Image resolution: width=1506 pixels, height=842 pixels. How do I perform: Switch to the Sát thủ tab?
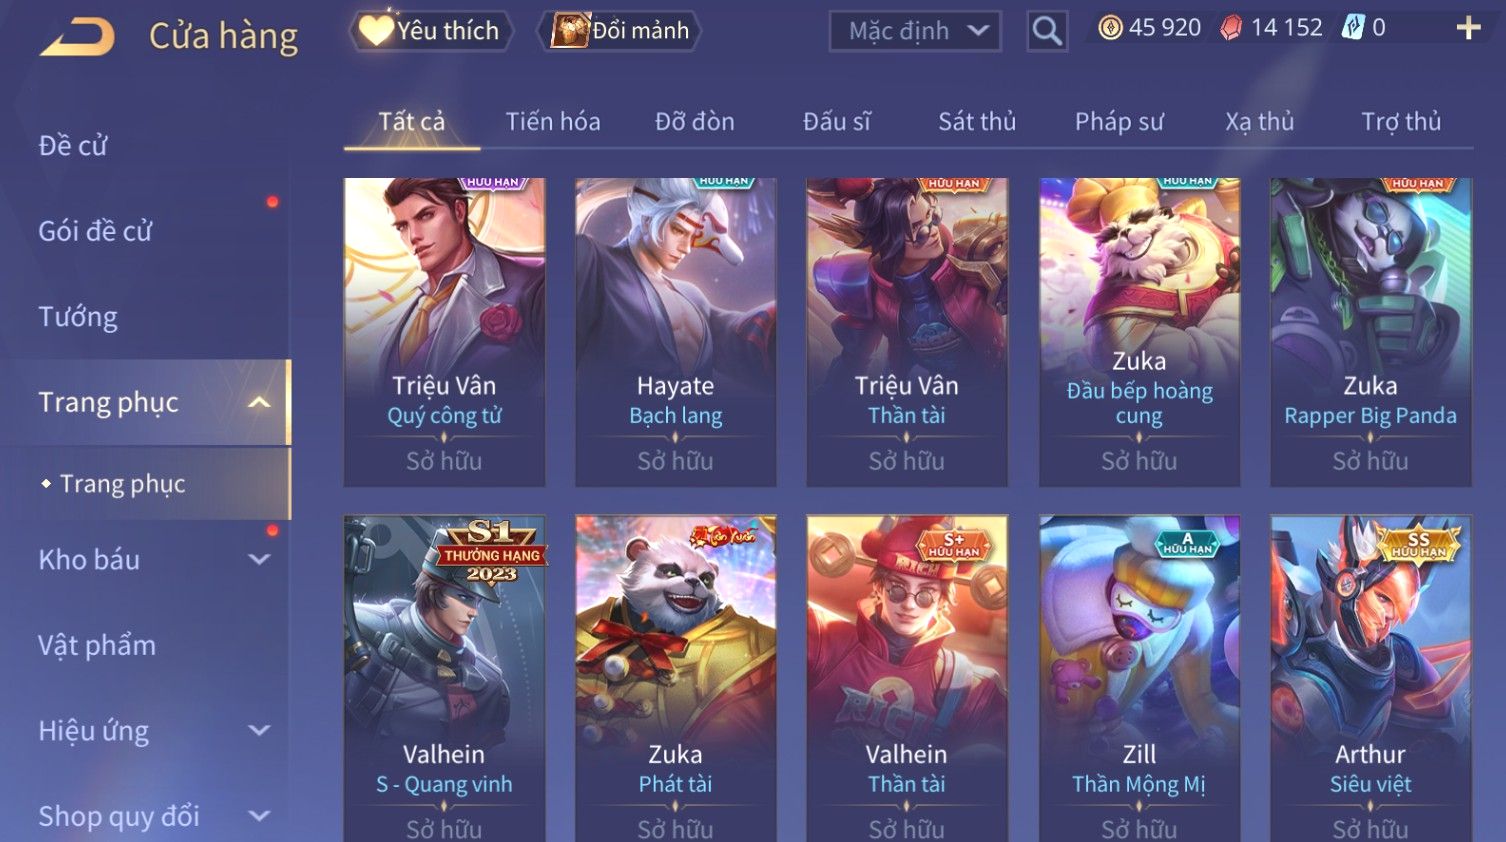click(977, 122)
